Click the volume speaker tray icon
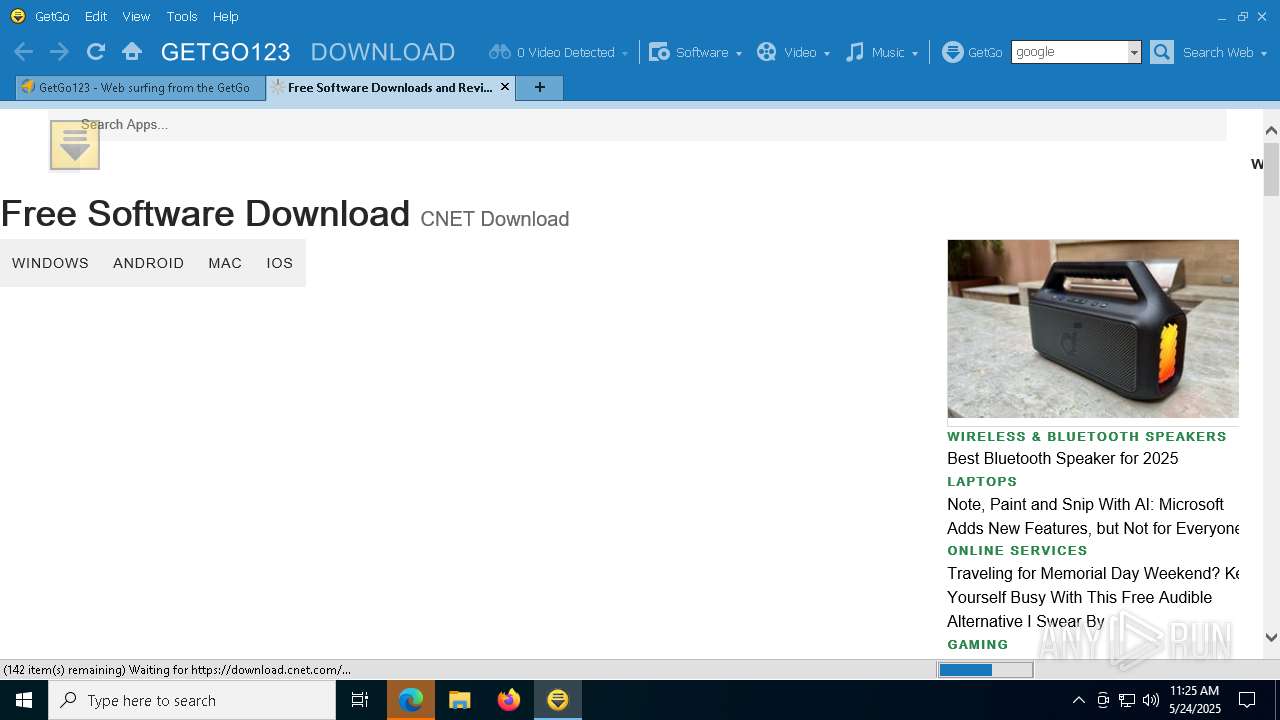 1151,700
